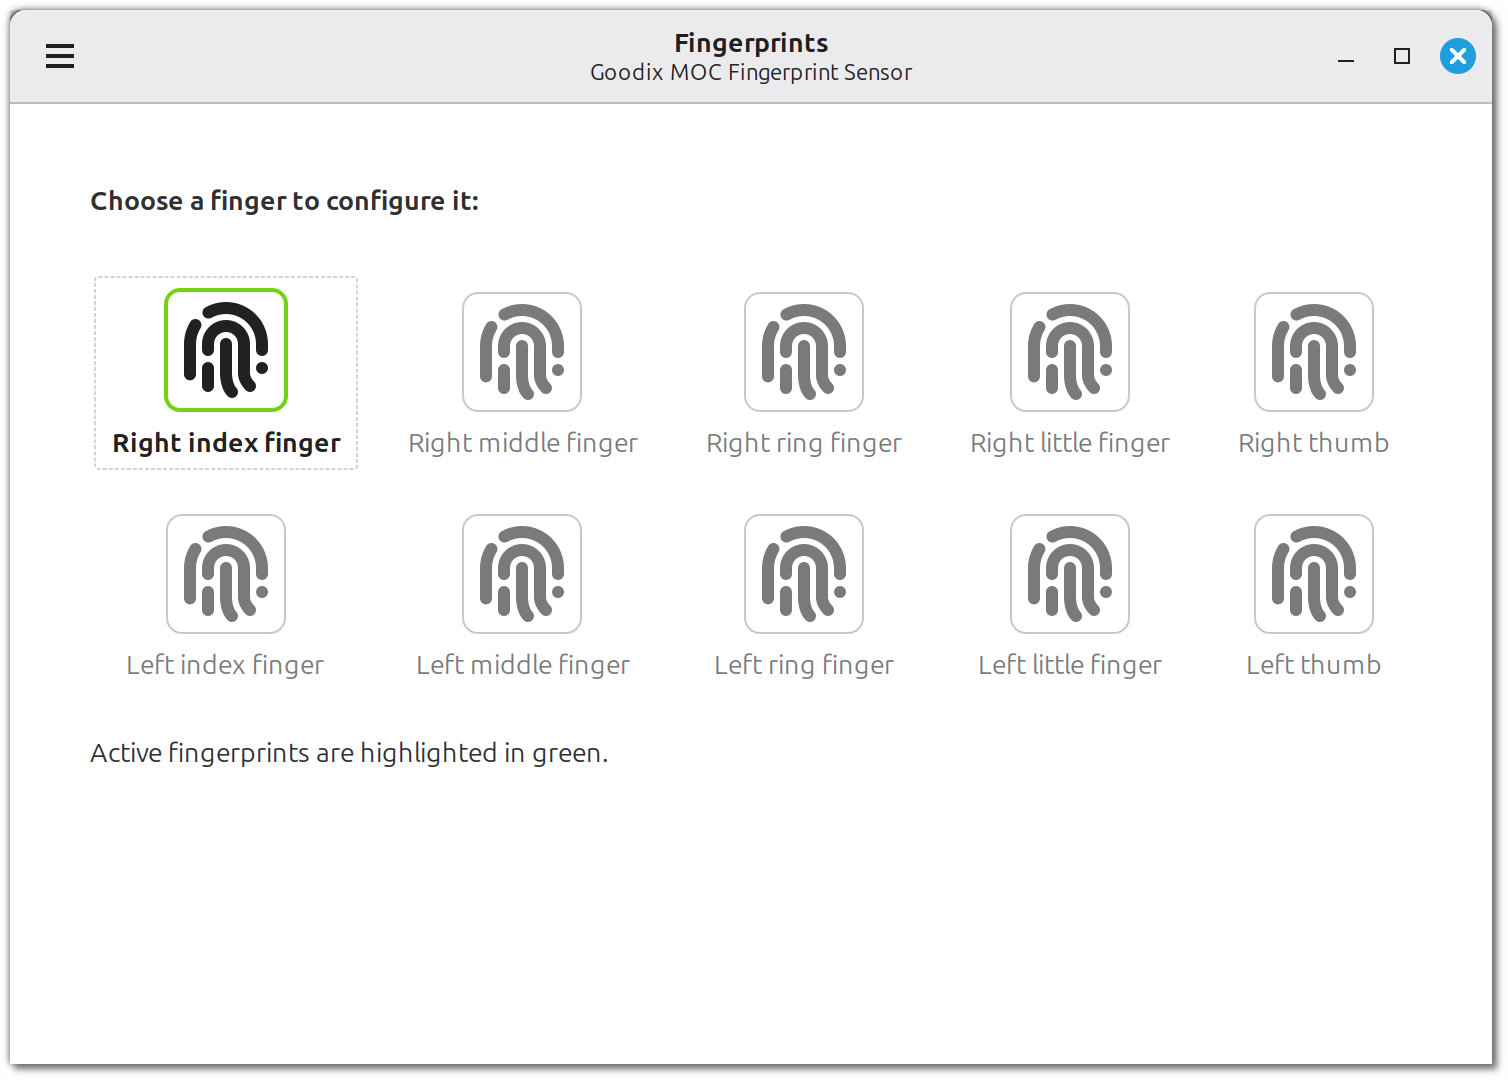Image resolution: width=1508 pixels, height=1080 pixels.
Task: Choose the Right ring finger fingerprint icon
Action: [804, 352]
